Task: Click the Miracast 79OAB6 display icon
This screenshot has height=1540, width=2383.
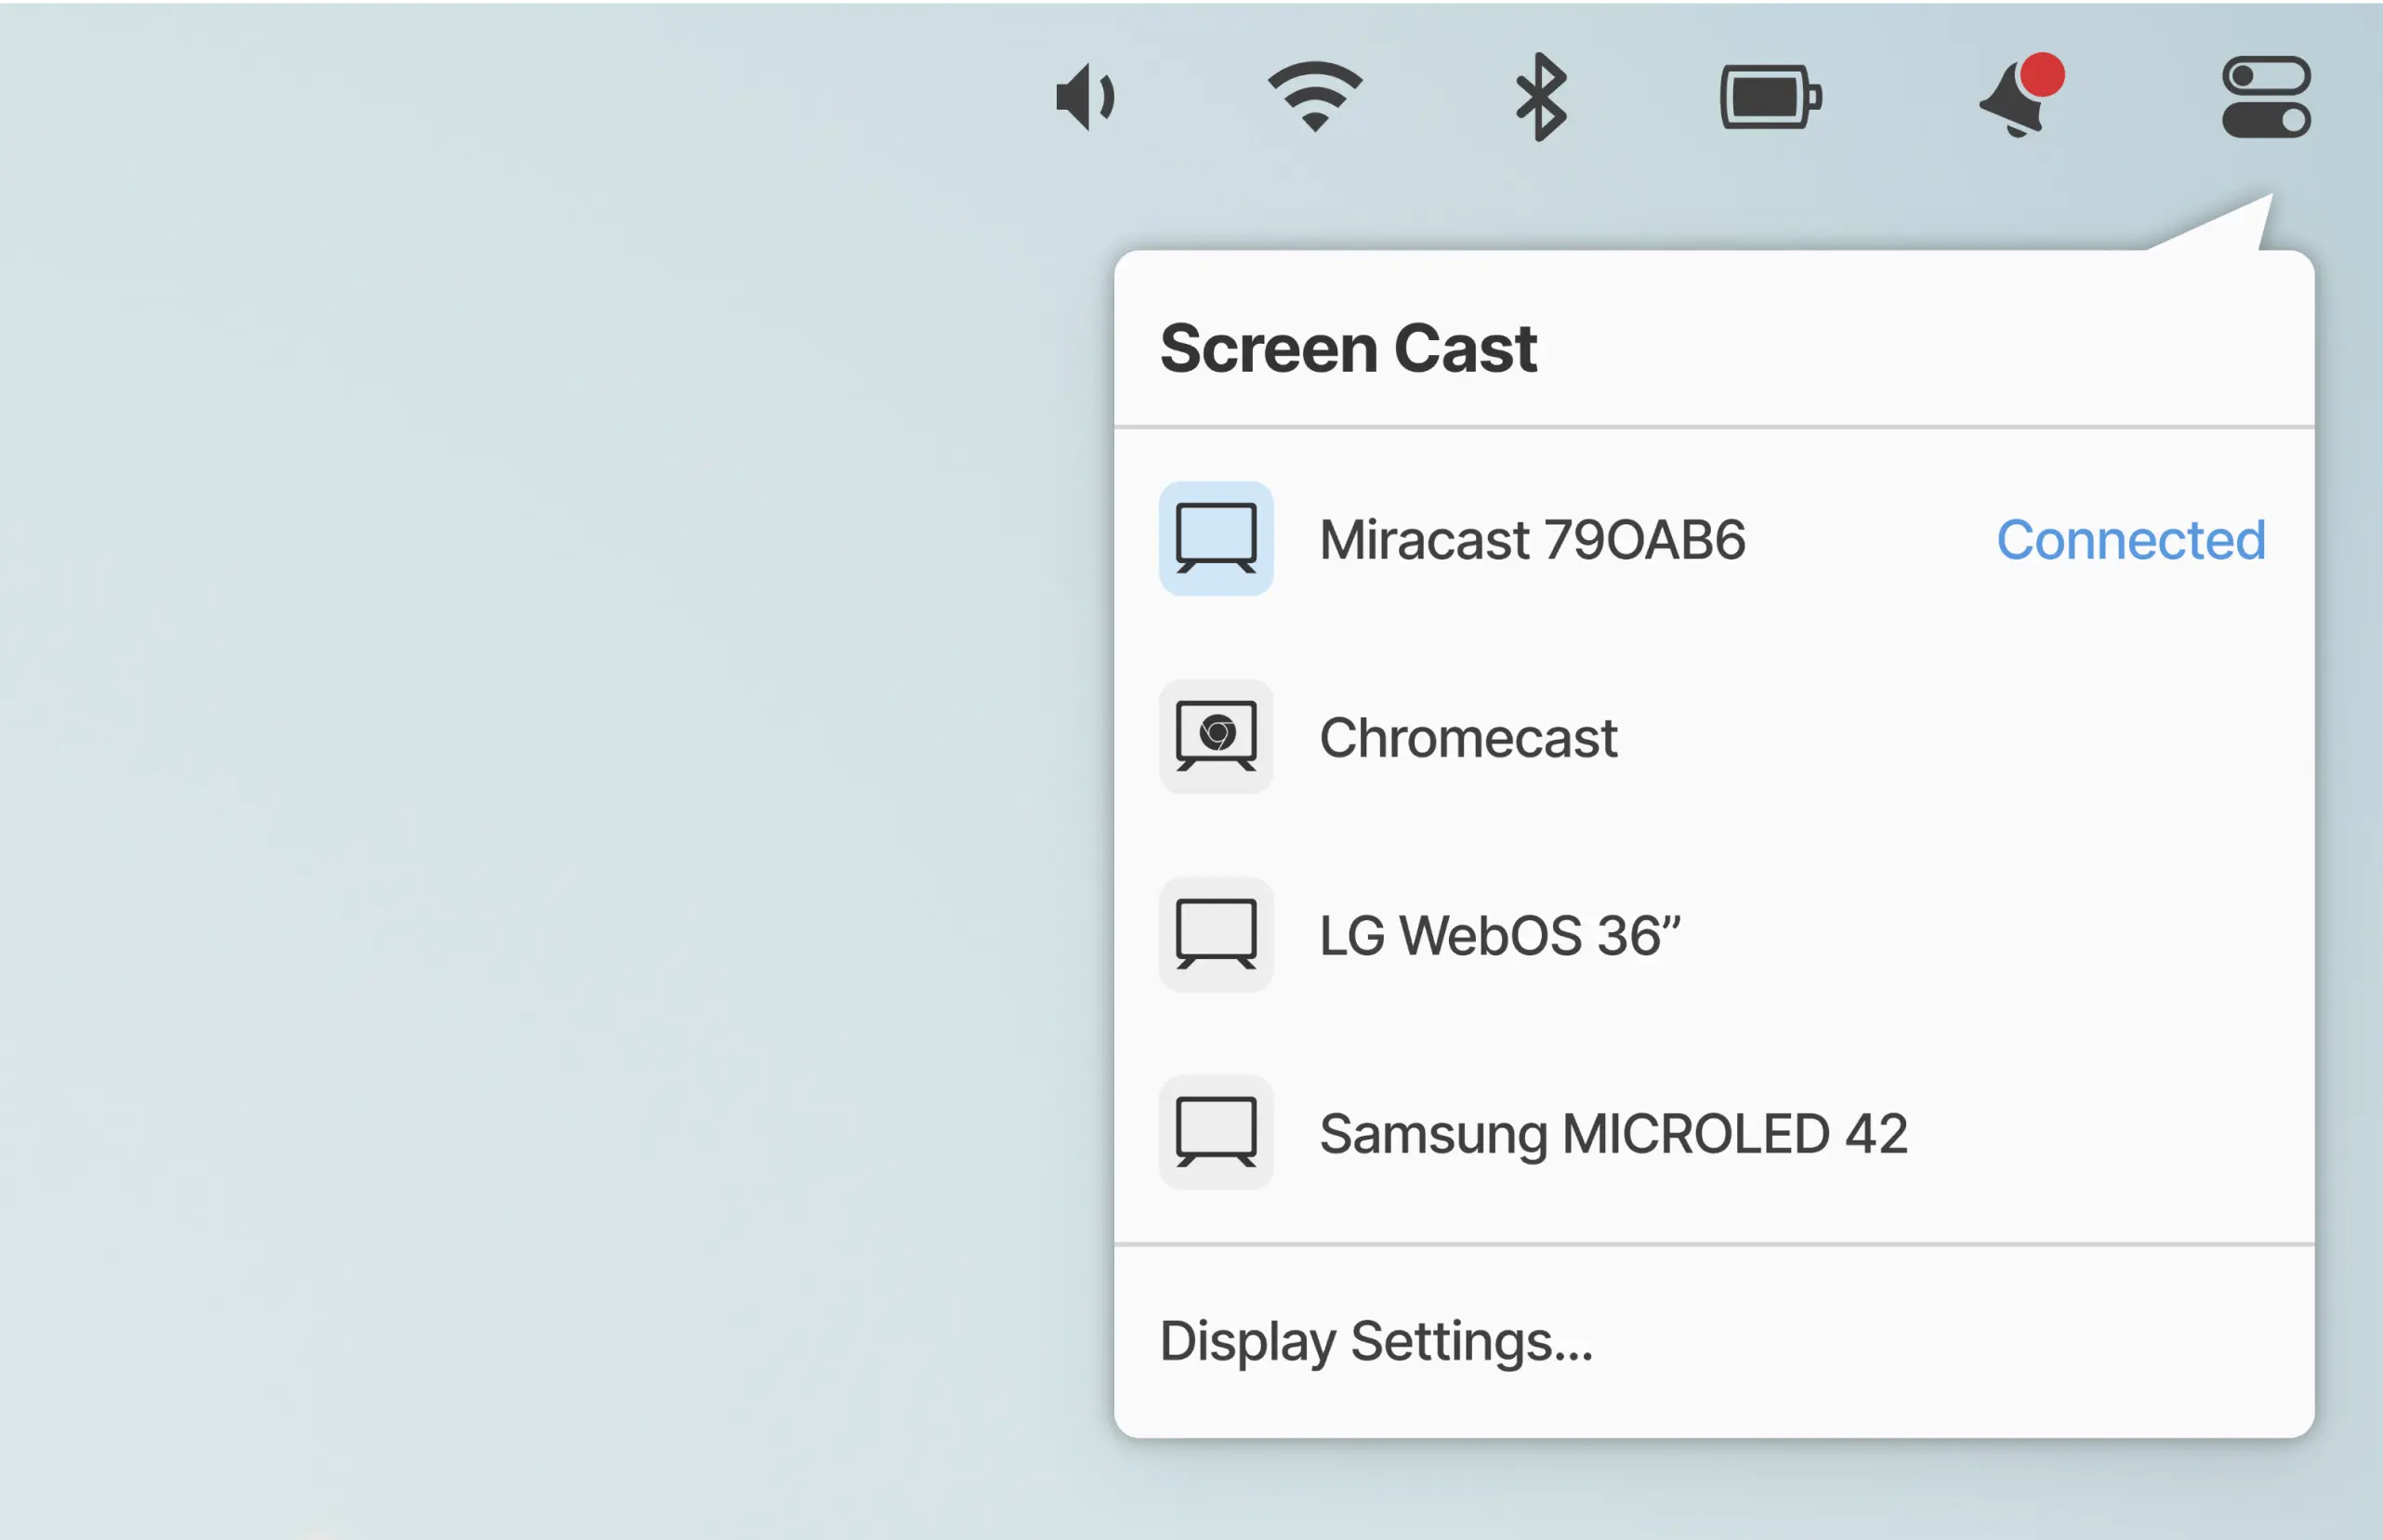Action: 1215,539
